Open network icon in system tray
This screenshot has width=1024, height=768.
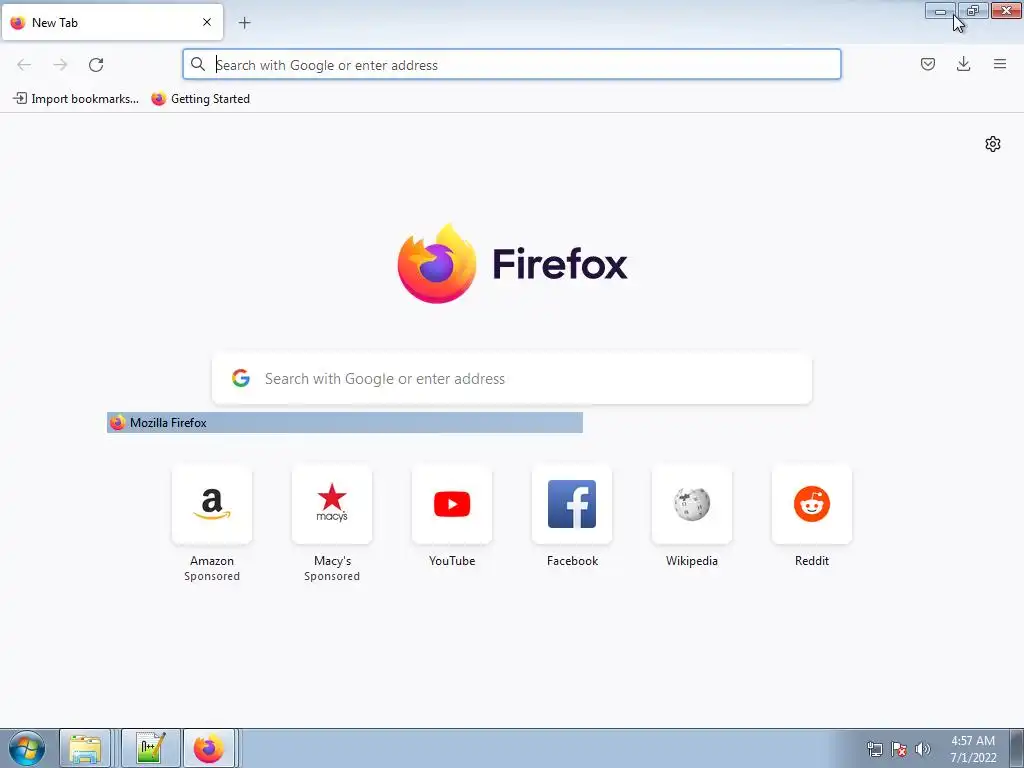(x=874, y=749)
